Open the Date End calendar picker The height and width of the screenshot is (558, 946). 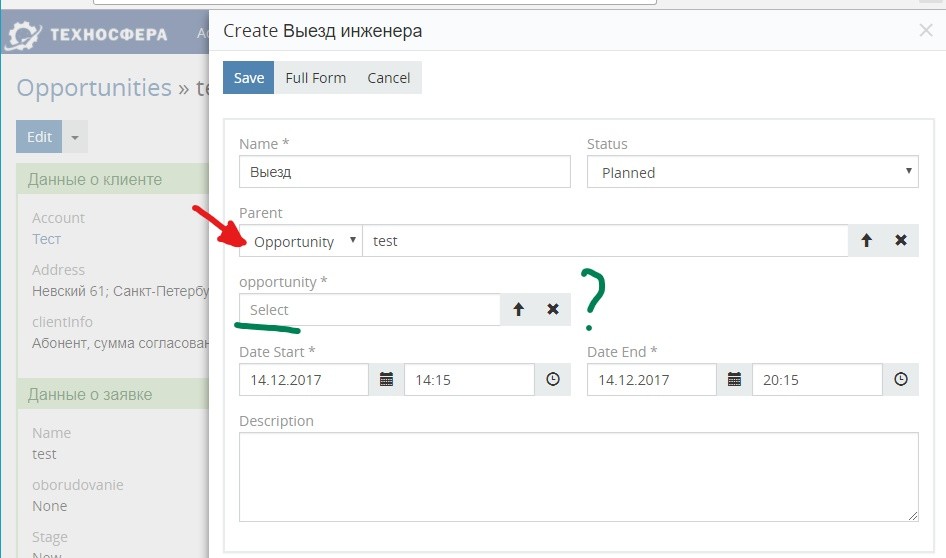click(x=734, y=380)
